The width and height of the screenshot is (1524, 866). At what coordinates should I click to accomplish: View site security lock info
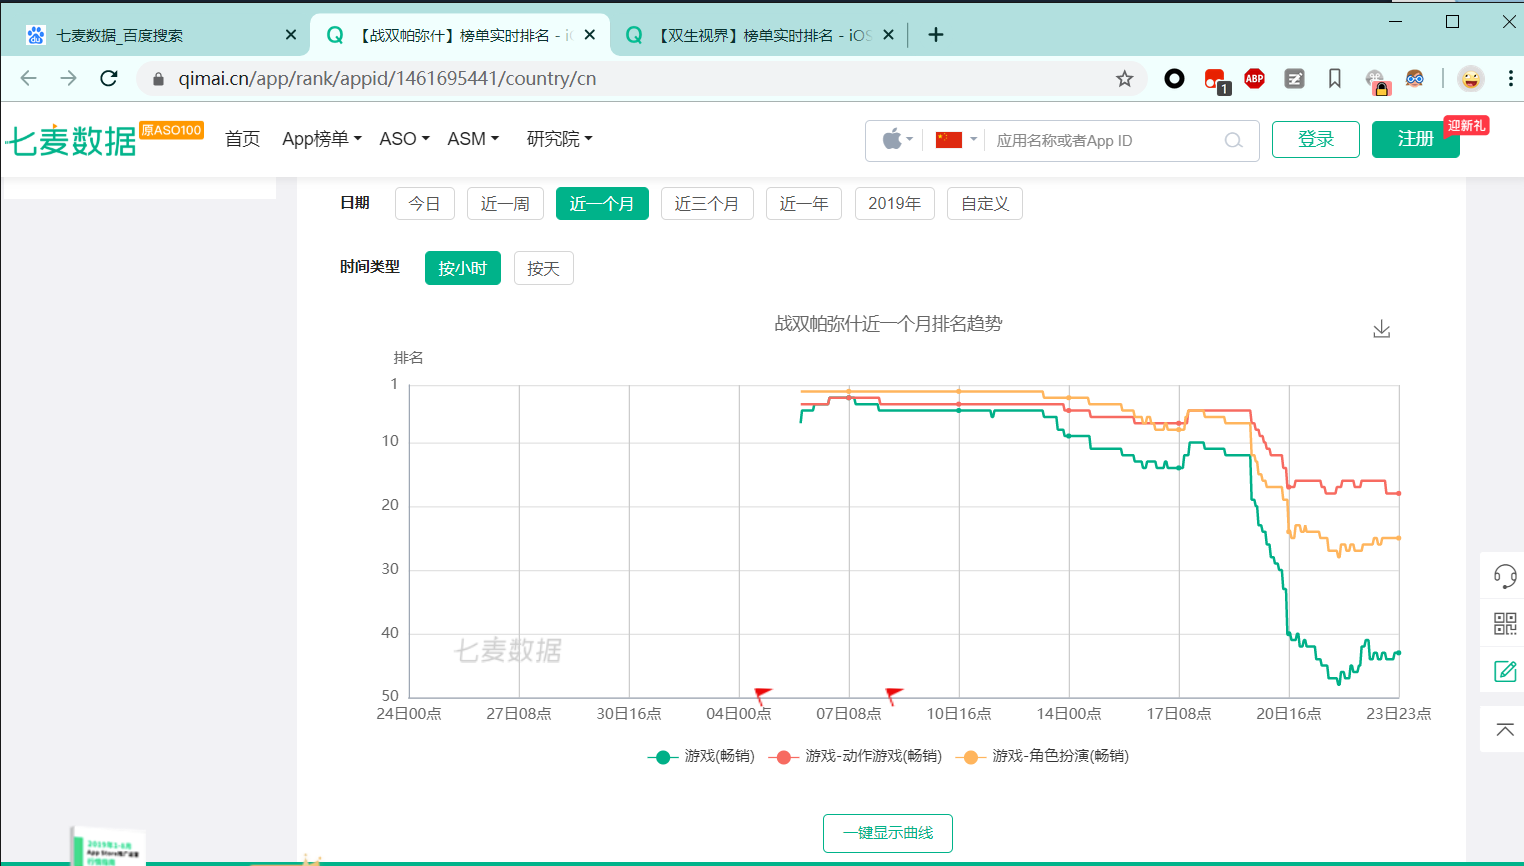(x=158, y=78)
